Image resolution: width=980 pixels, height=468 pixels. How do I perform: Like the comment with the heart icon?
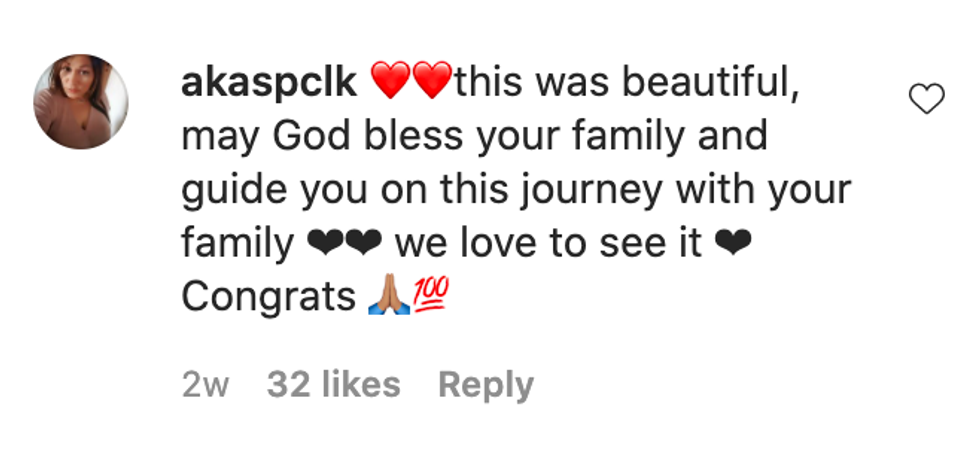926,98
